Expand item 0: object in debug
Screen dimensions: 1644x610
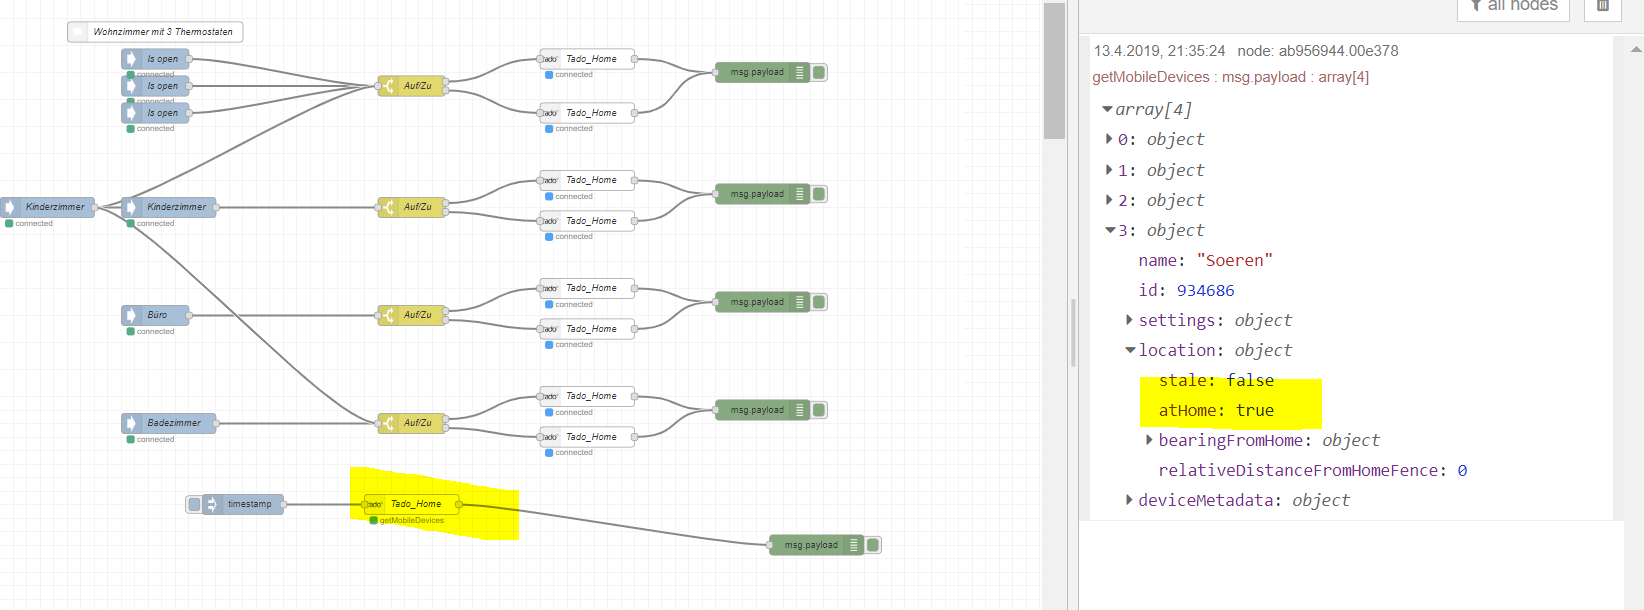1109,139
